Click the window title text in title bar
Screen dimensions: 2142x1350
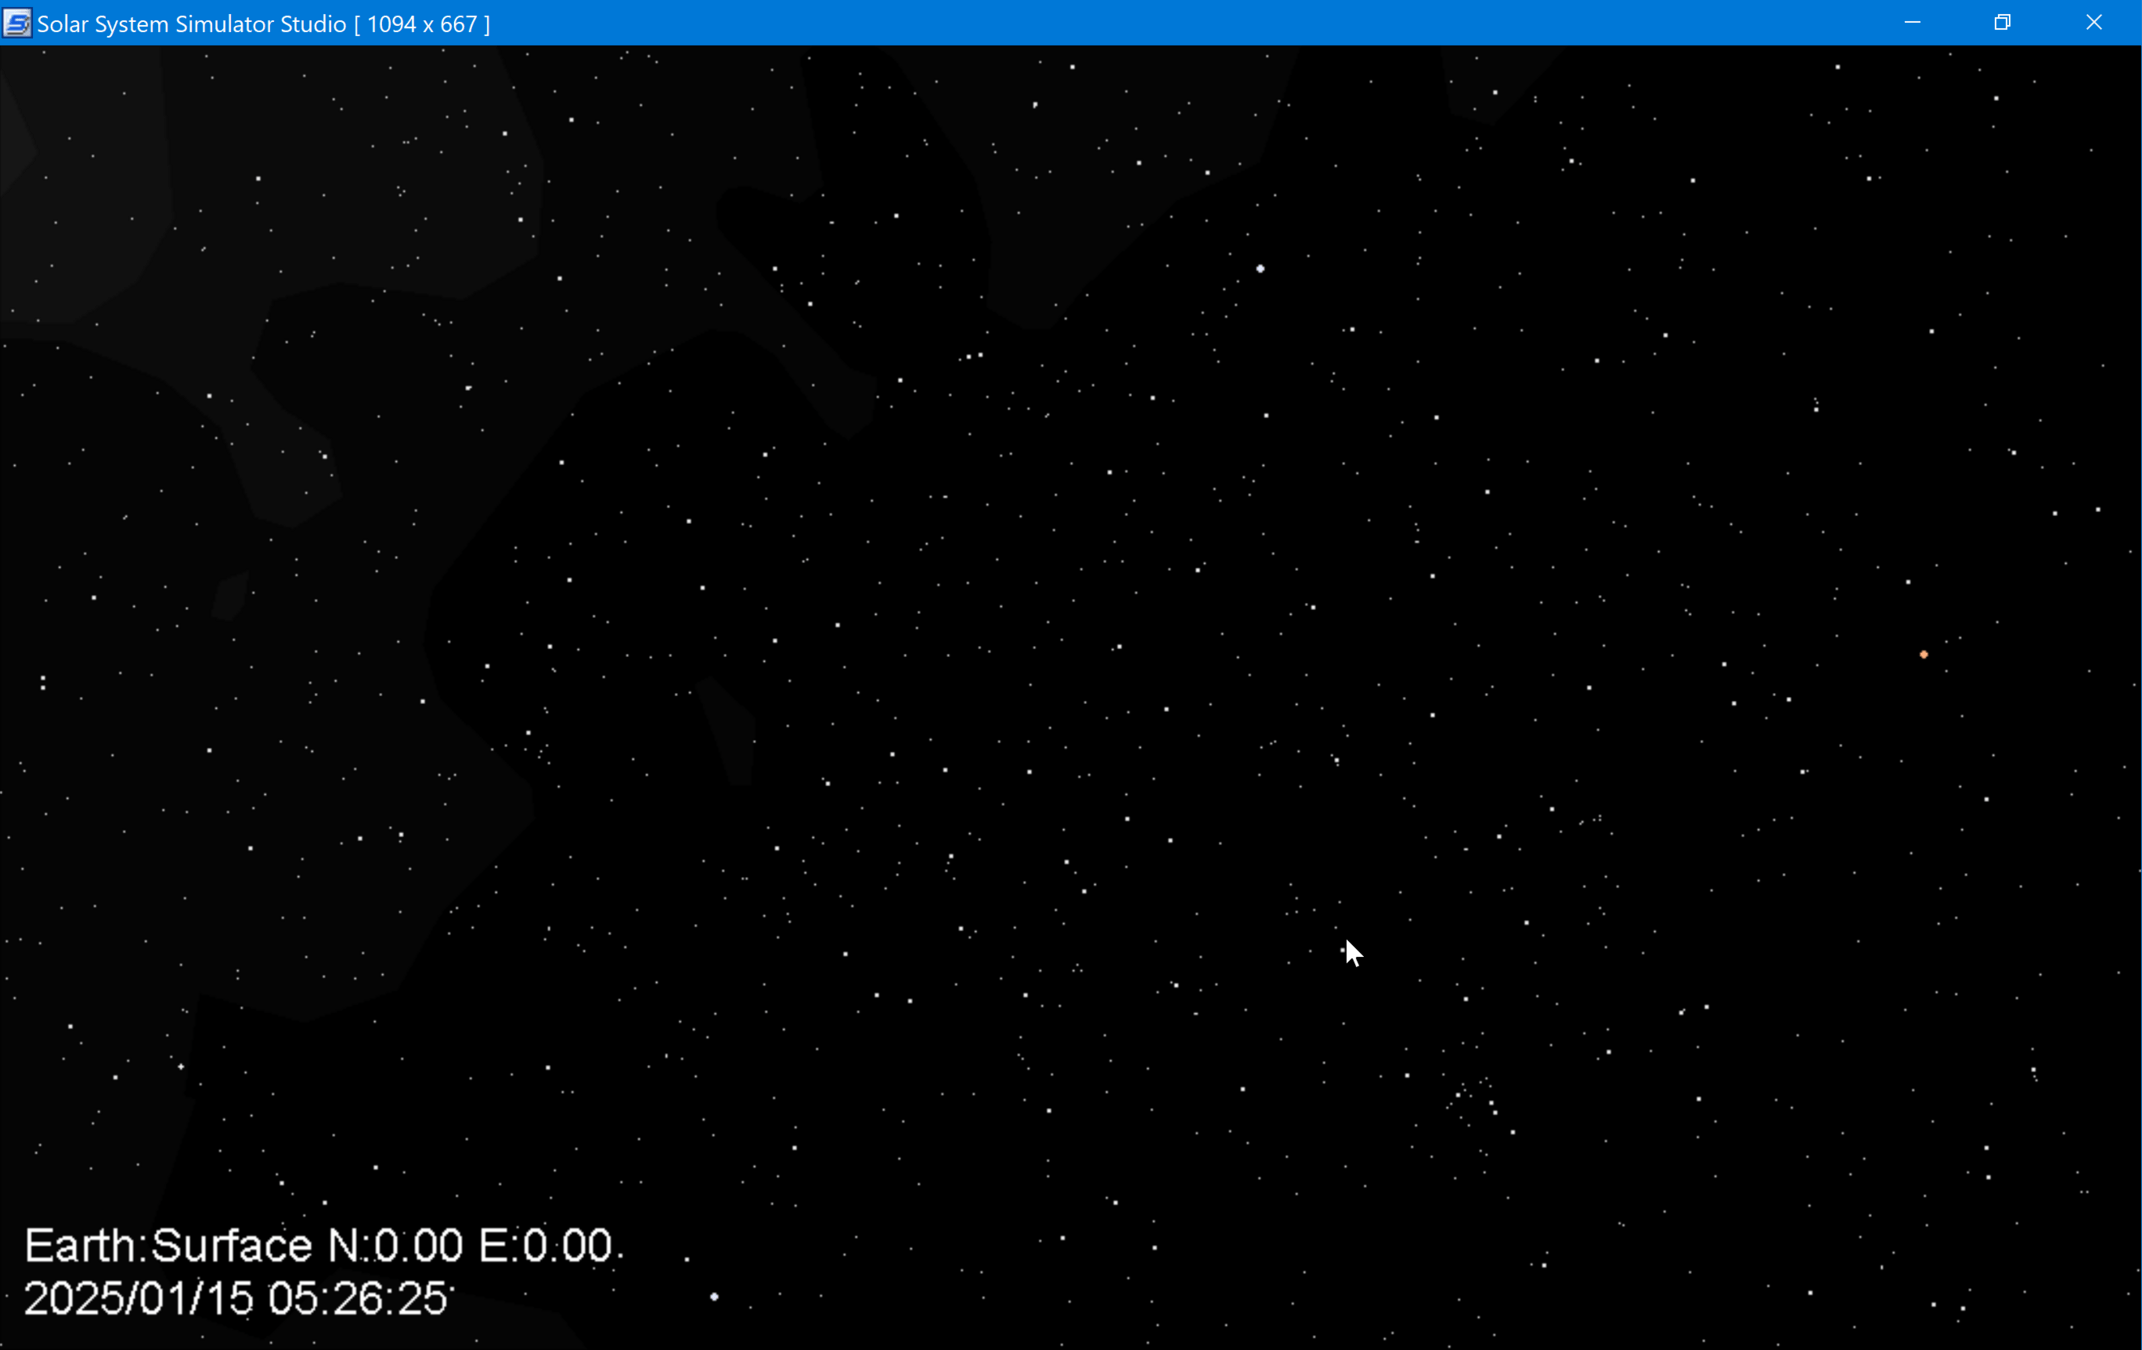tap(191, 24)
